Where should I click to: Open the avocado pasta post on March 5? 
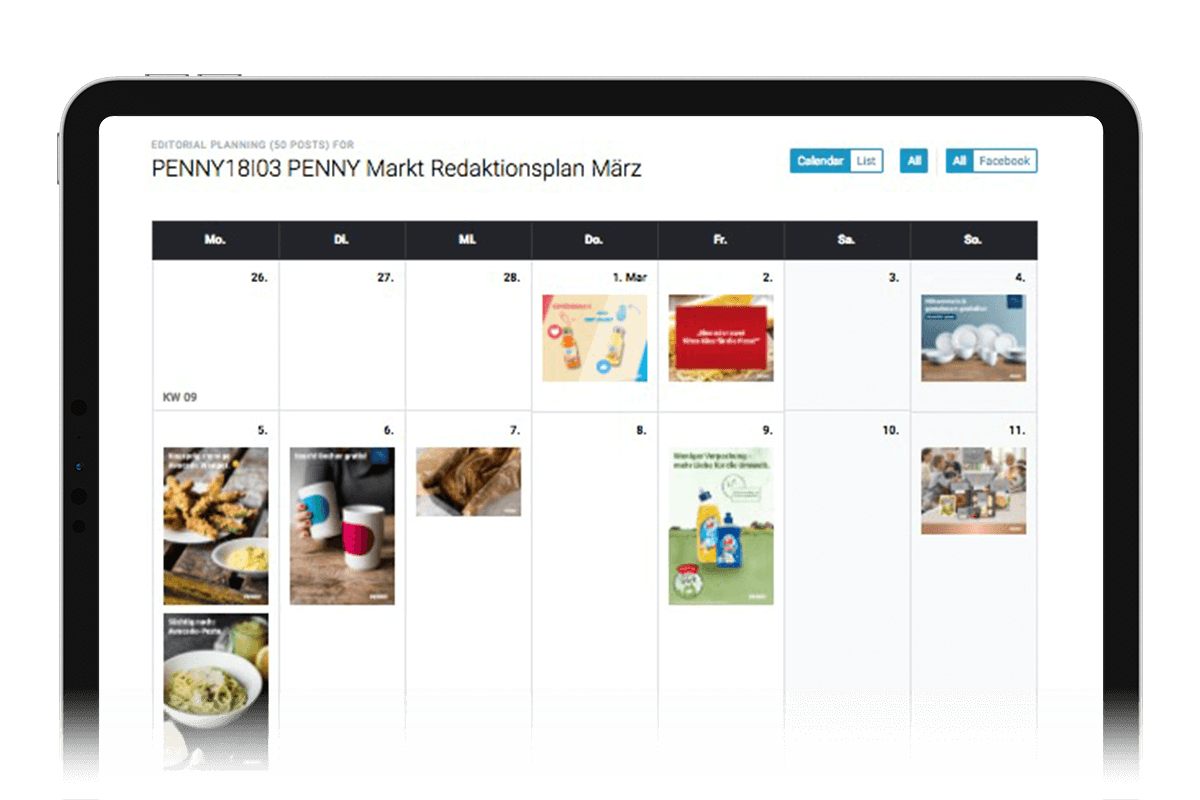216,691
